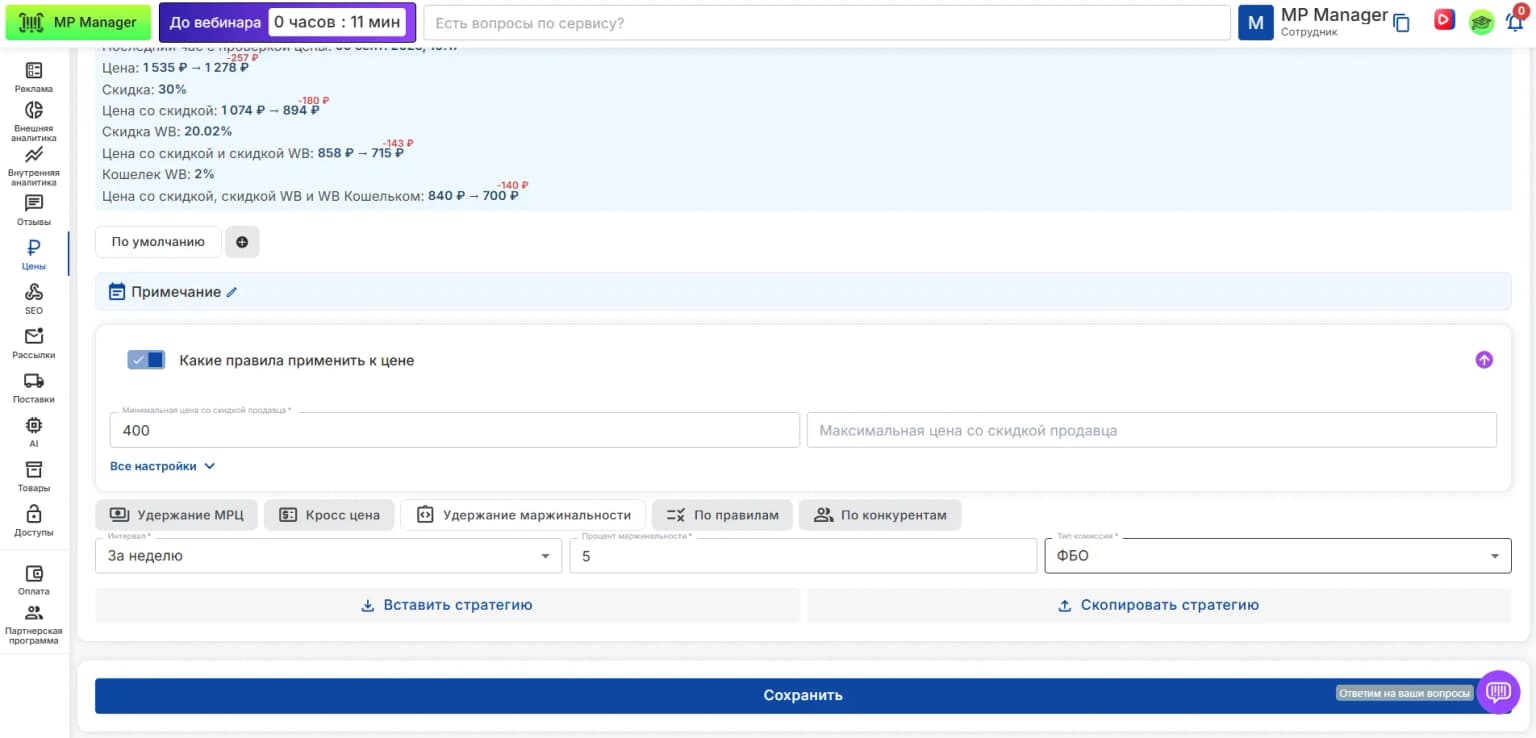Click Максимальная цена со скидкой продавца field
The image size is (1536, 738).
point(1152,430)
